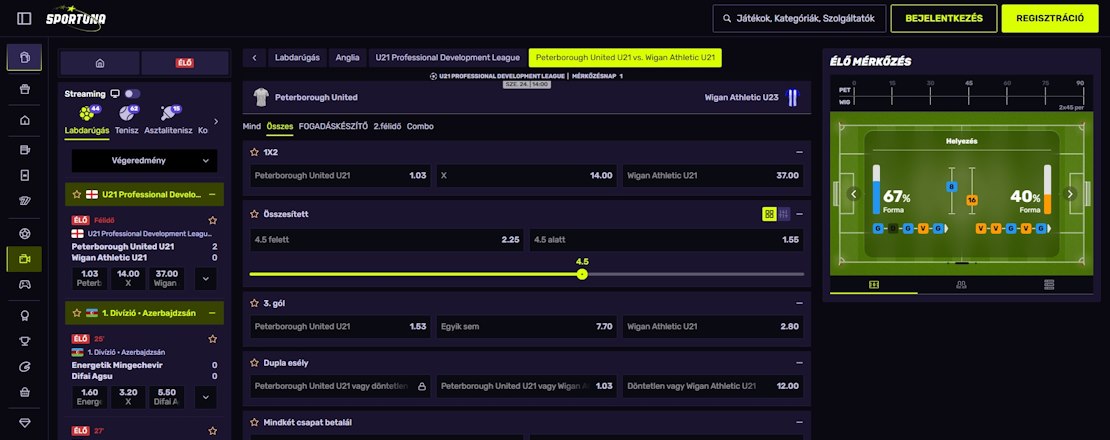
Task: Open the gift box promotions icon in the left rail
Action: [x=25, y=89]
